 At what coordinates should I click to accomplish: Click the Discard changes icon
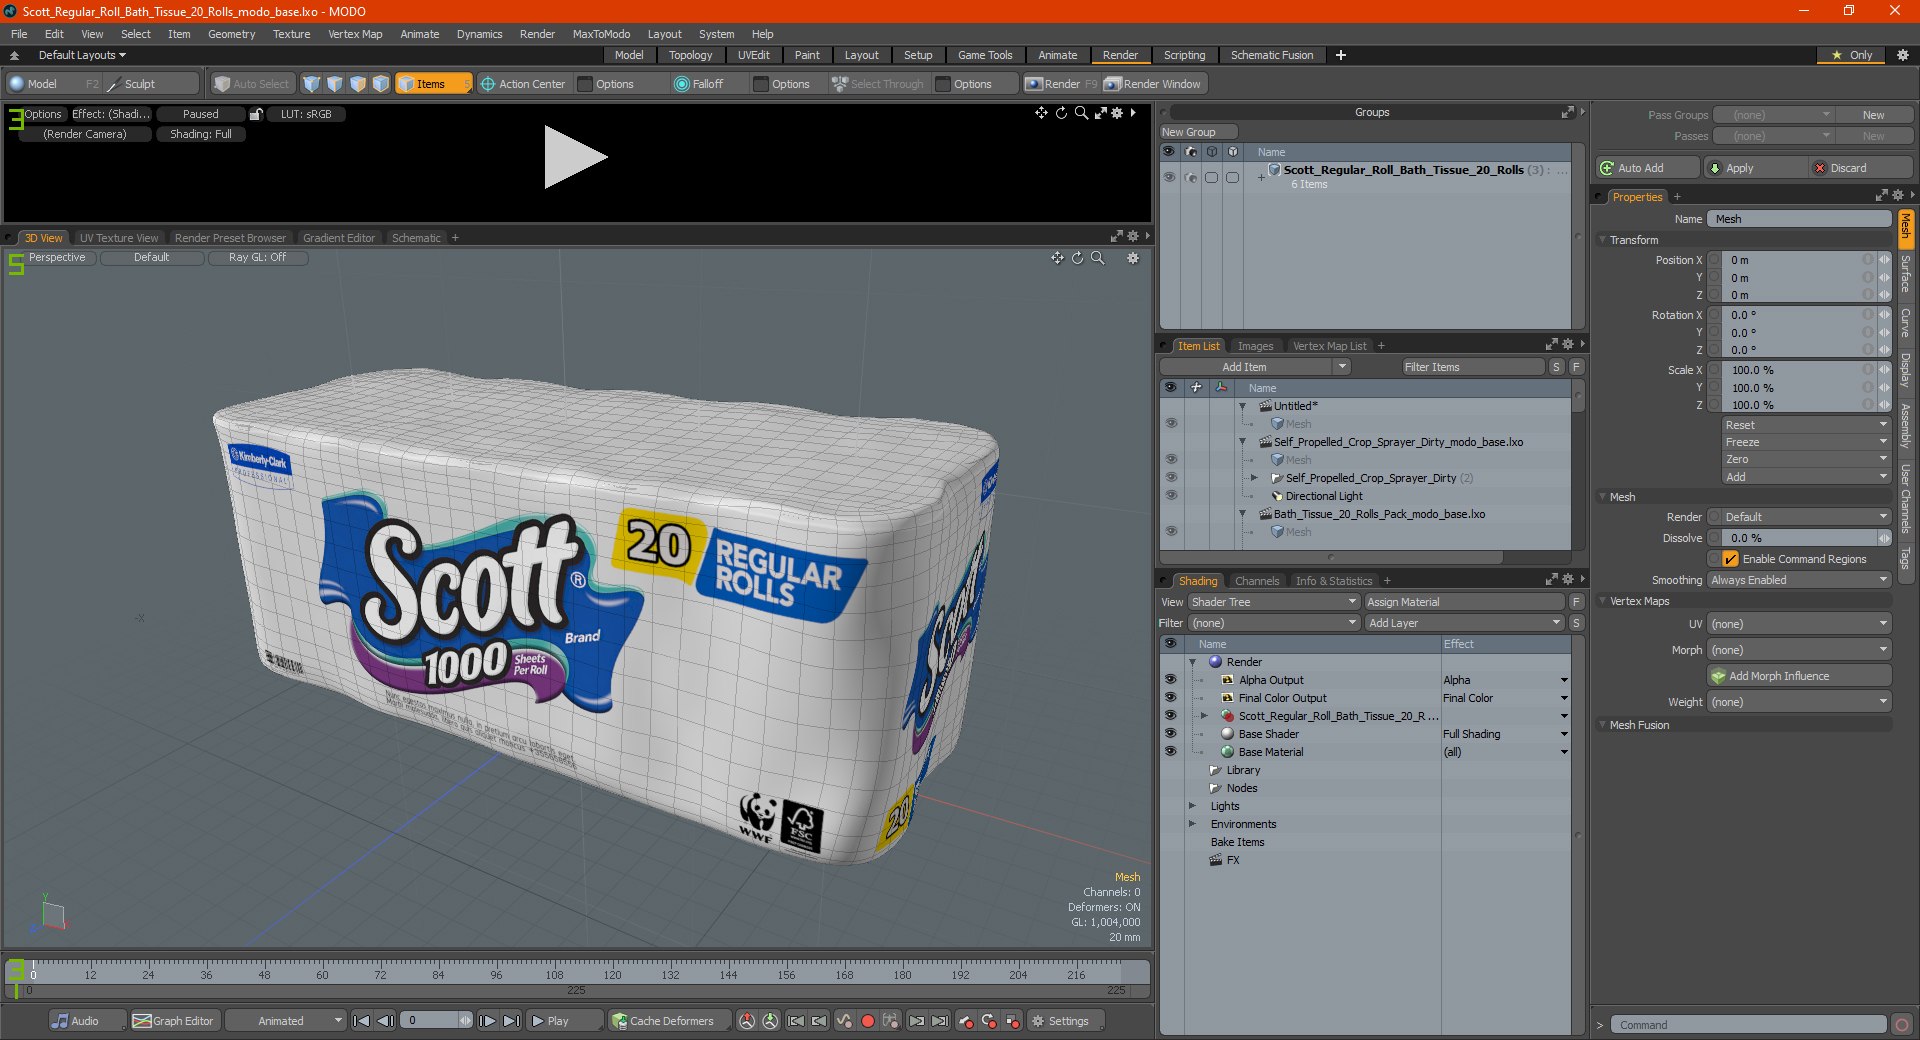click(1820, 168)
